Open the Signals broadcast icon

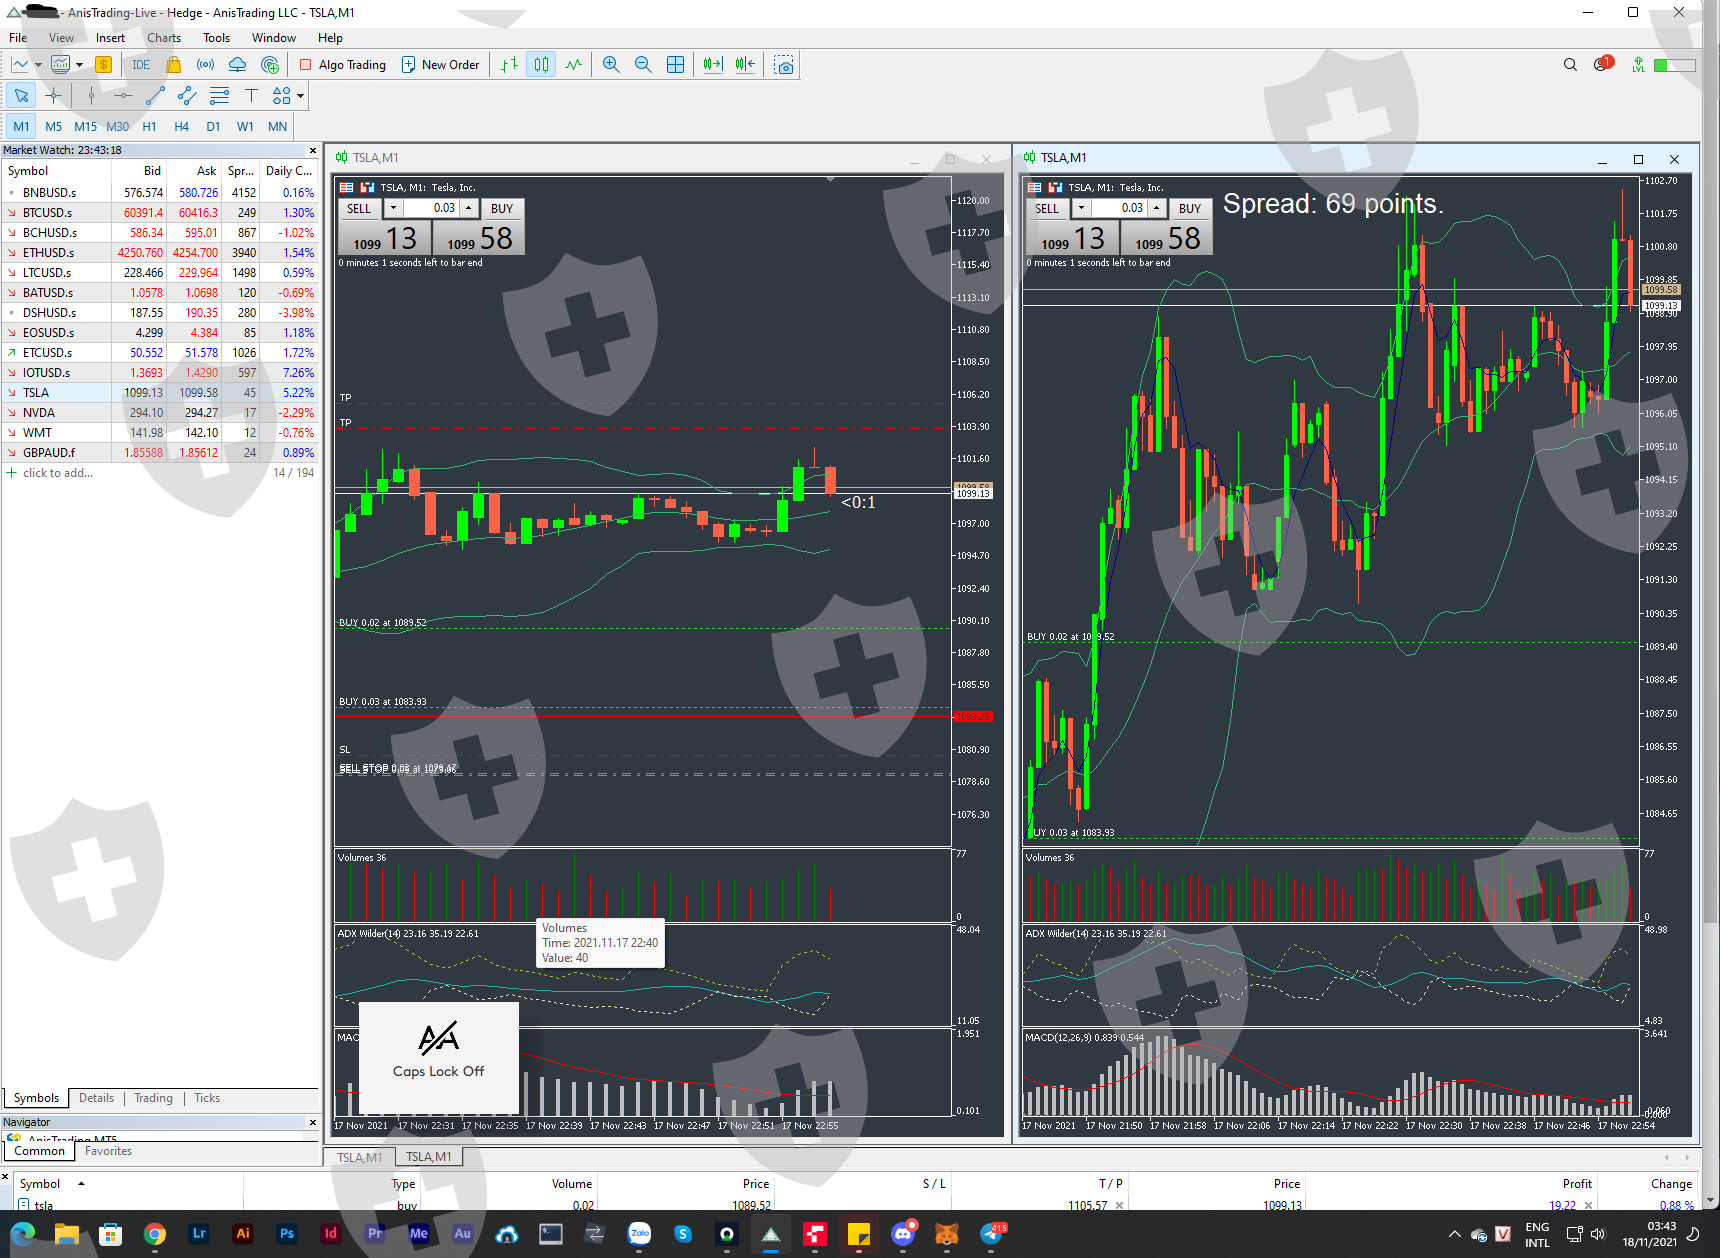click(x=205, y=65)
